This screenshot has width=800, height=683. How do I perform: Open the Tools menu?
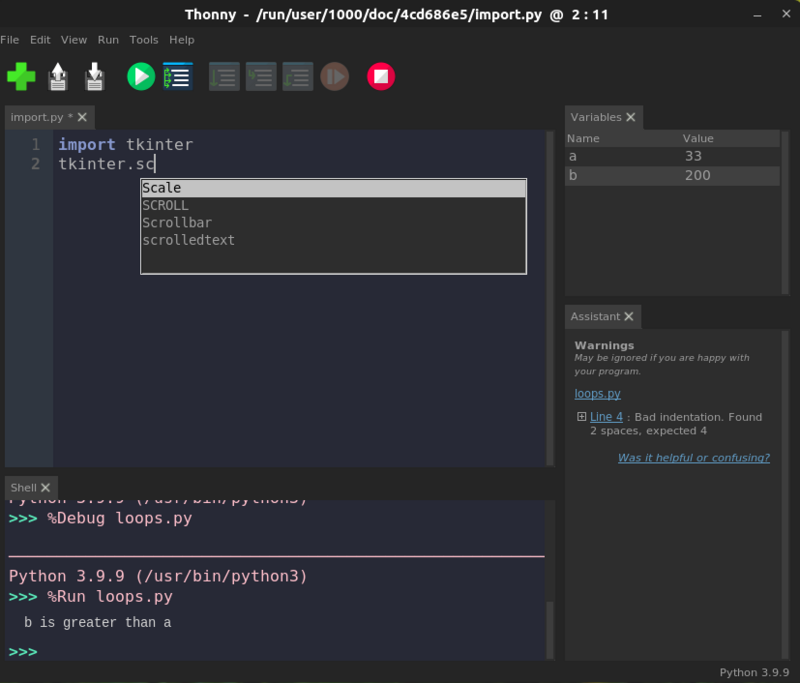(x=143, y=39)
